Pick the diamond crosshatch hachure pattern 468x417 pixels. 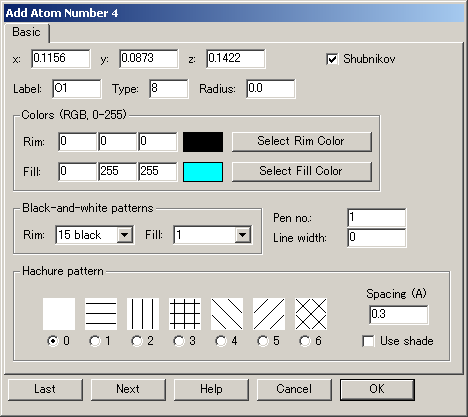[x=311, y=314]
